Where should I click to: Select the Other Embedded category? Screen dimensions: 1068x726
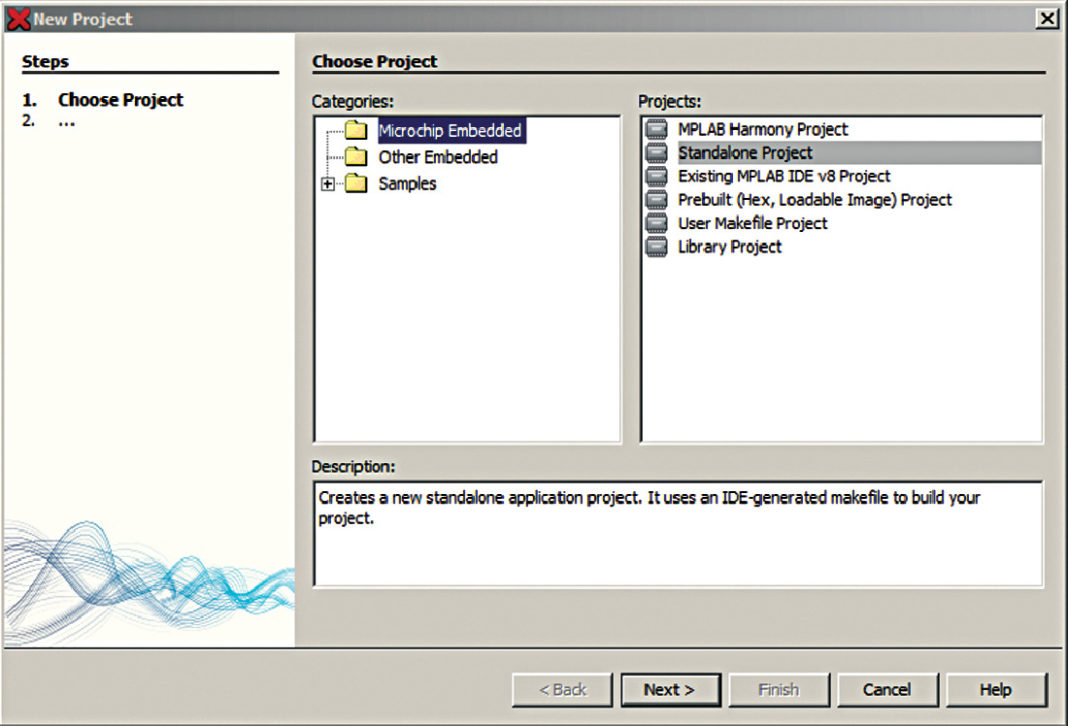pos(437,157)
